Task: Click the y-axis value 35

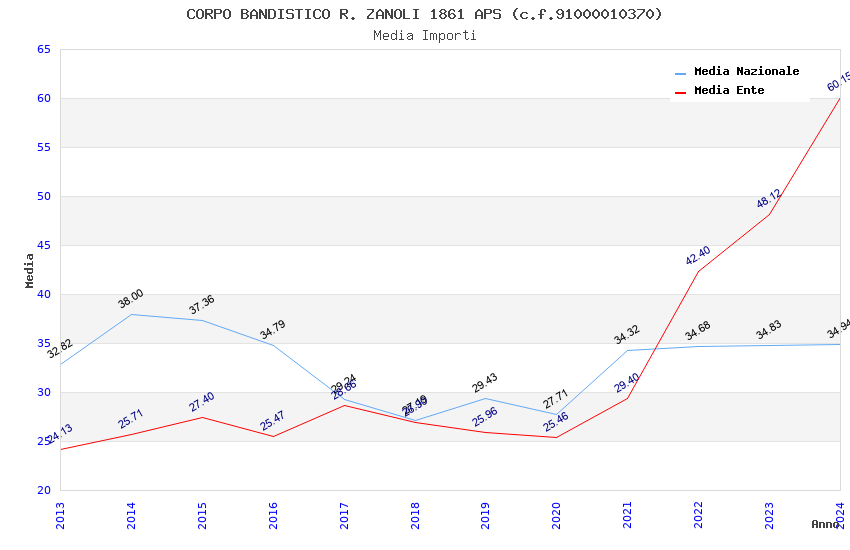Action: click(44, 344)
